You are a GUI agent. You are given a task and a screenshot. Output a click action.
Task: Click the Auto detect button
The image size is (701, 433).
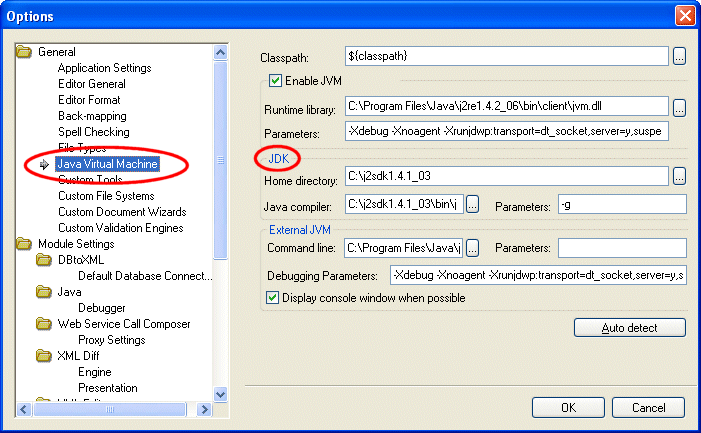coord(629,328)
